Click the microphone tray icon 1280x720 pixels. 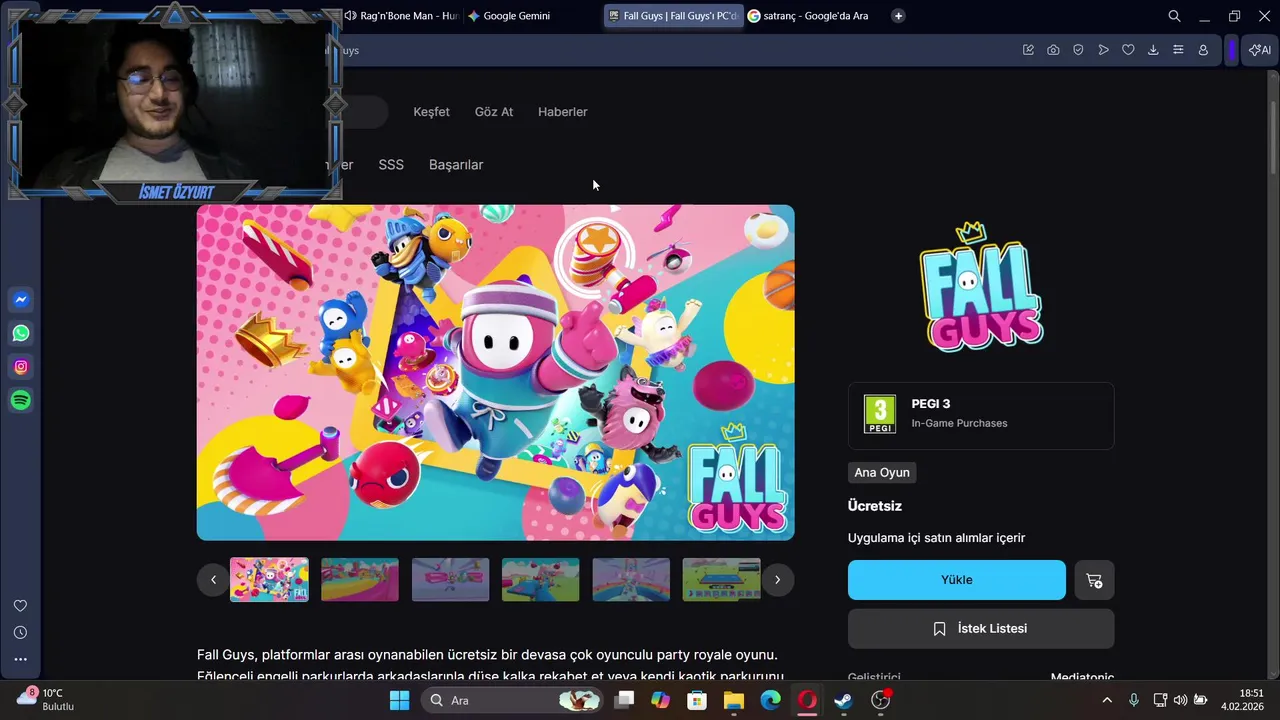click(1134, 700)
